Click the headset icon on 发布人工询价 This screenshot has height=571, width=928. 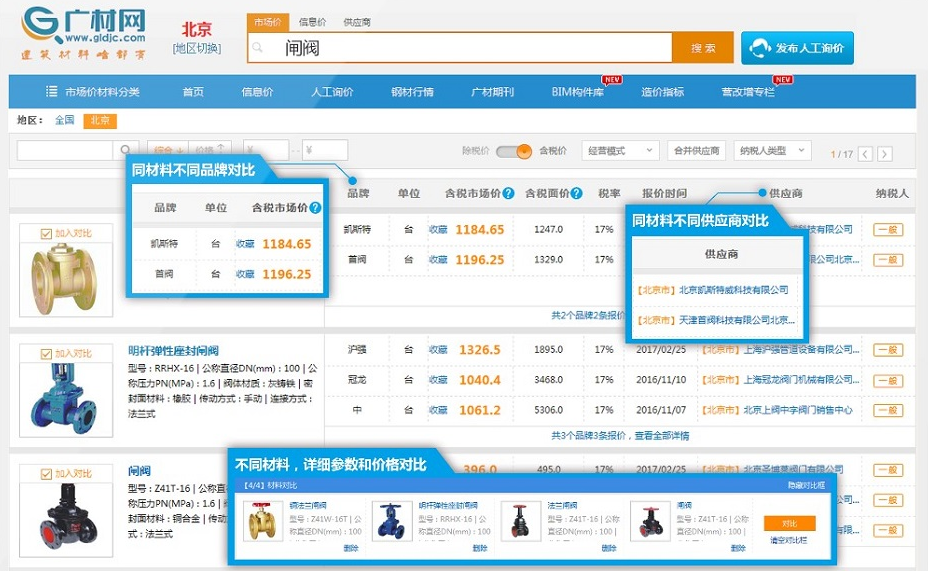[x=760, y=48]
